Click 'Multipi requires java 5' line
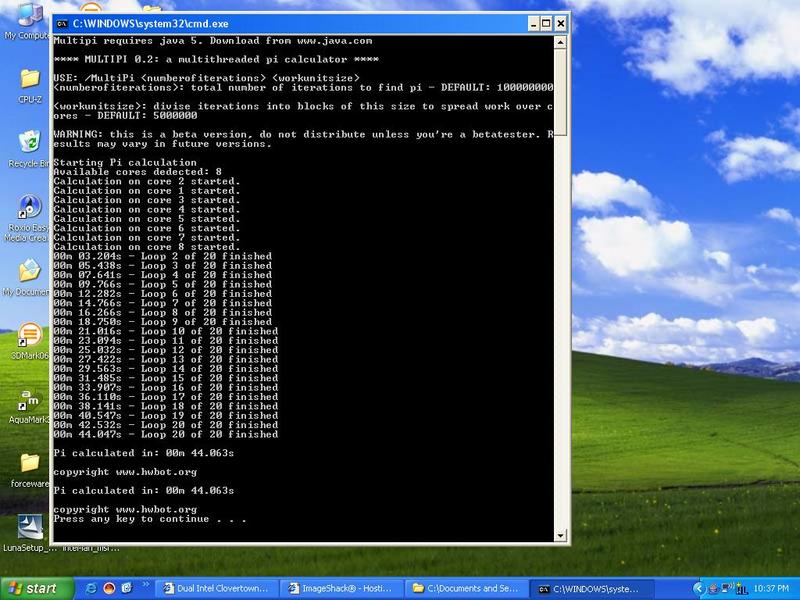 pyautogui.click(x=213, y=41)
